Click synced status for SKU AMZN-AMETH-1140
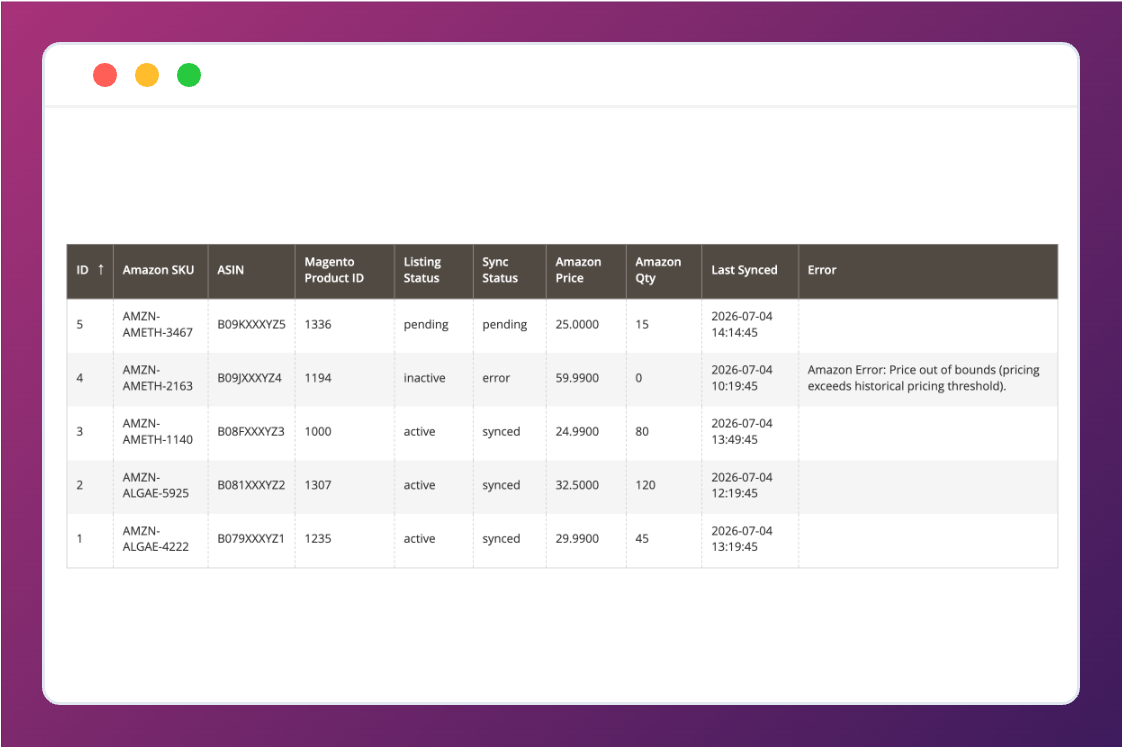Viewport: 1122px width, 747px height. point(501,431)
